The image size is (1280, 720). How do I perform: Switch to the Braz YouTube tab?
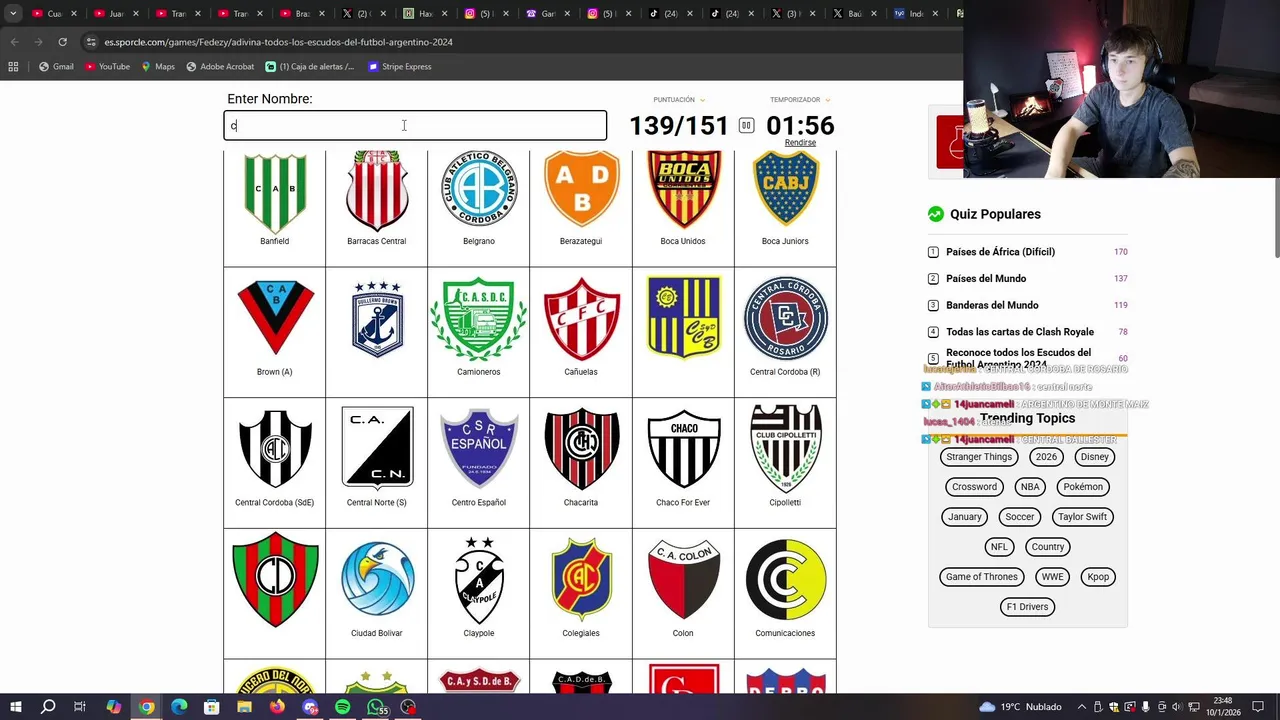pyautogui.click(x=301, y=14)
